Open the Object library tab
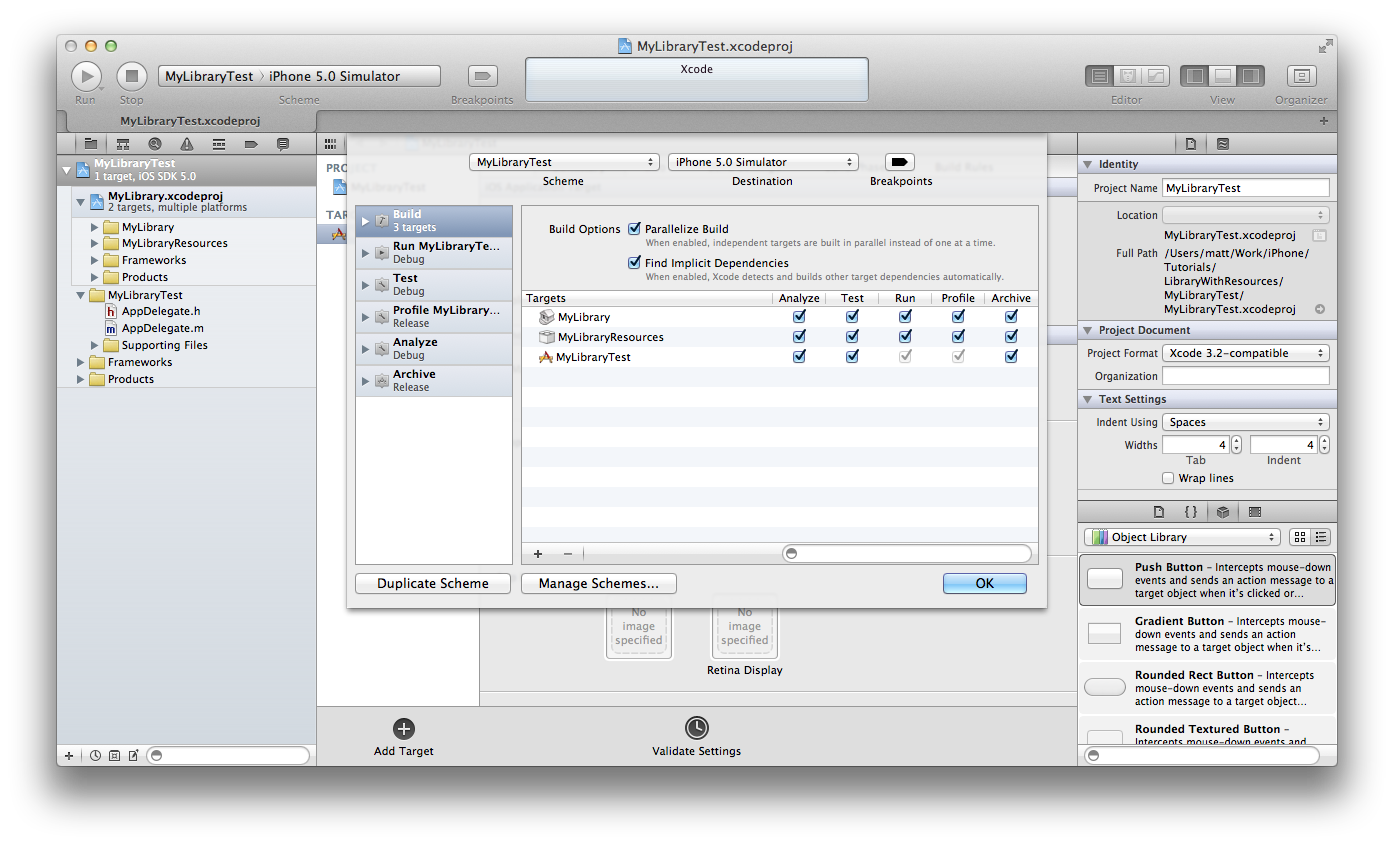The width and height of the screenshot is (1394, 845). (x=1223, y=511)
